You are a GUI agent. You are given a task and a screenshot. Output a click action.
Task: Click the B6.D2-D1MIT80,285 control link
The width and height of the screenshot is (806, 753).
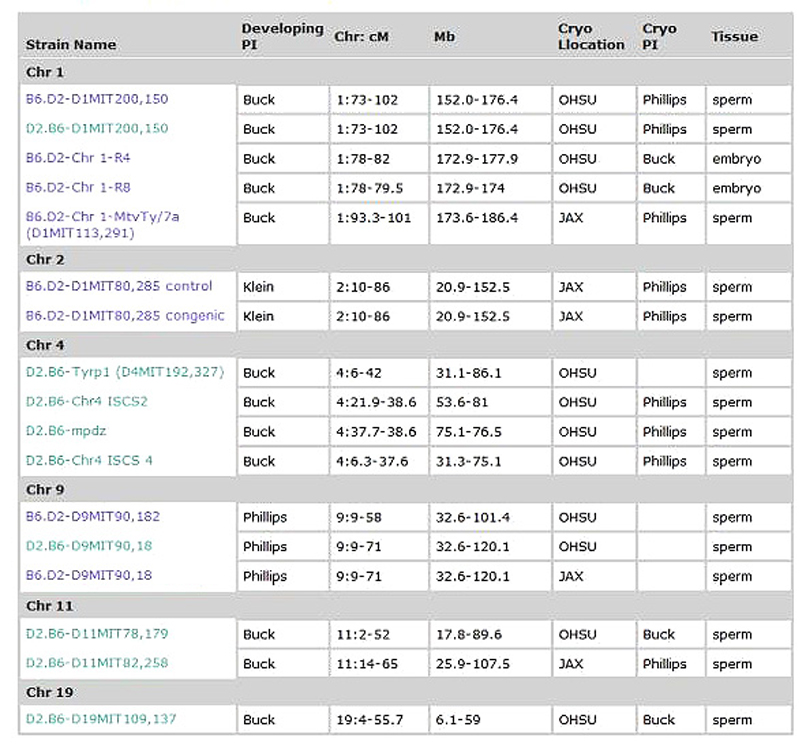point(119,286)
